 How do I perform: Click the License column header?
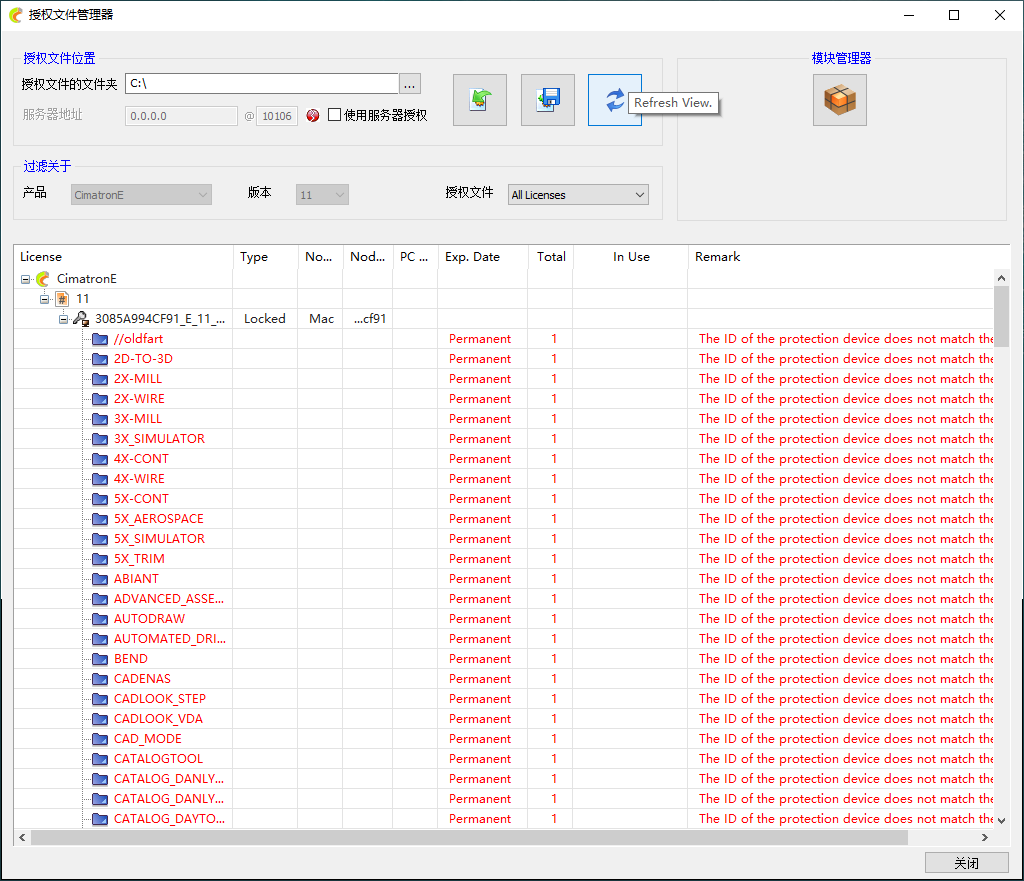tap(123, 257)
